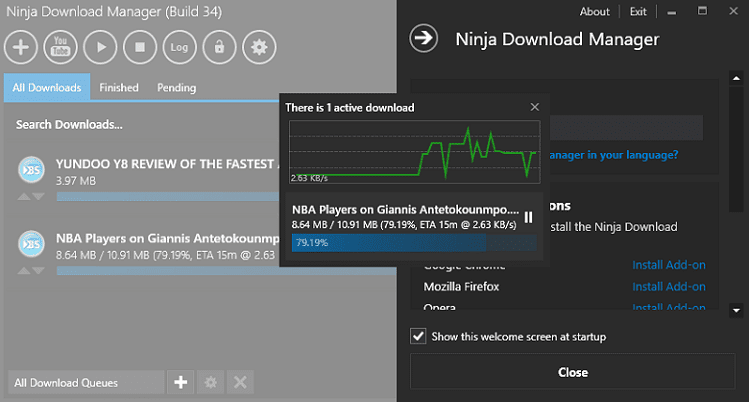This screenshot has width=749, height=402.
Task: Click the YUNDOO Y8 progress bar
Action: [x=168, y=196]
